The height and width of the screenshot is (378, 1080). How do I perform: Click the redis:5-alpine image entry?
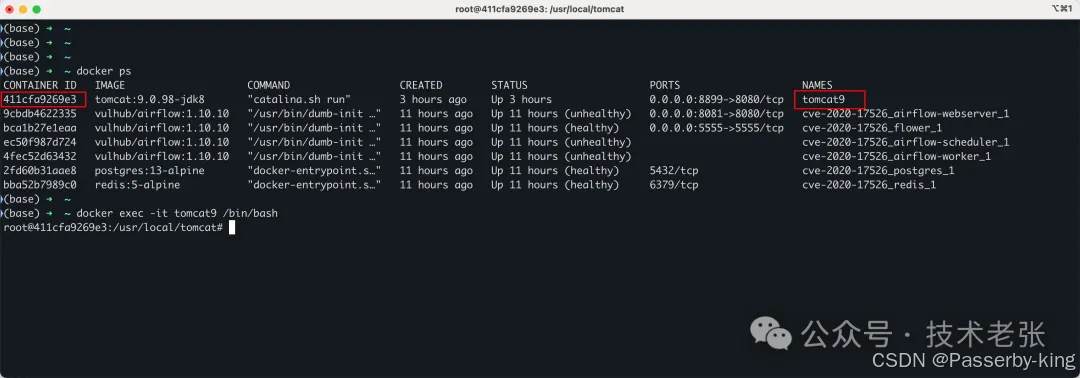click(x=137, y=185)
